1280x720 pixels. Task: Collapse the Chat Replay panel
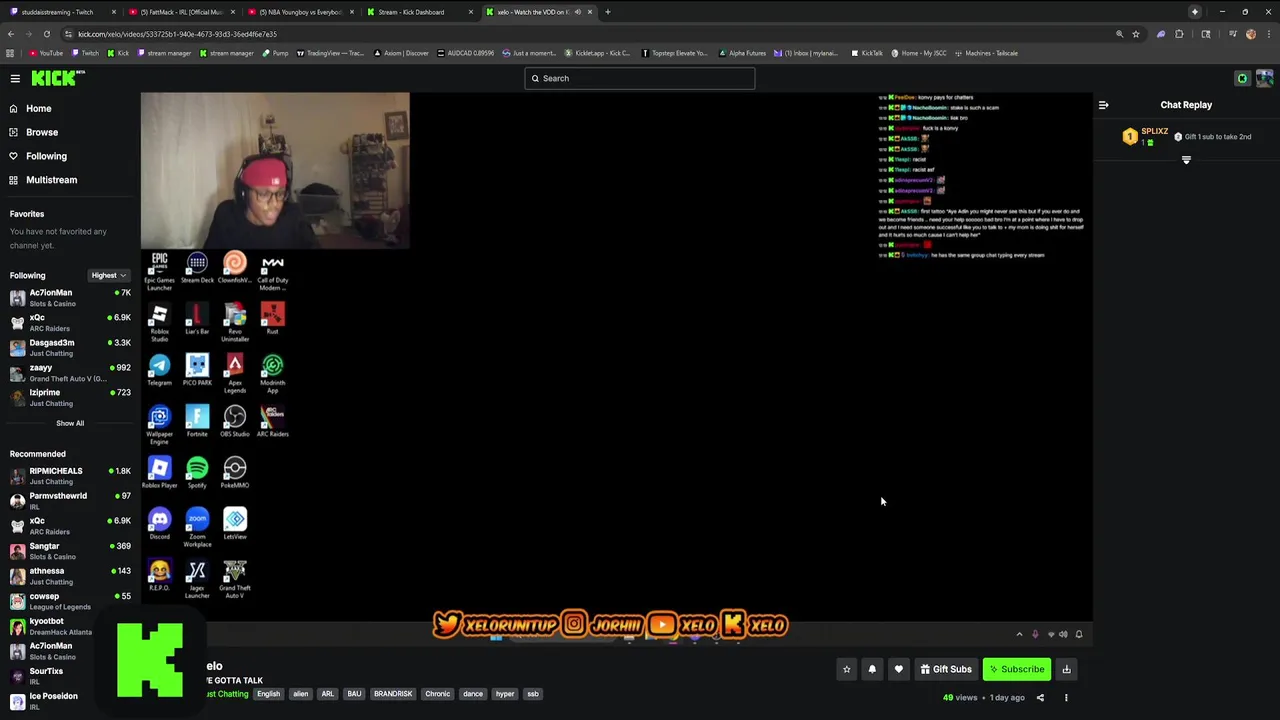[1103, 104]
